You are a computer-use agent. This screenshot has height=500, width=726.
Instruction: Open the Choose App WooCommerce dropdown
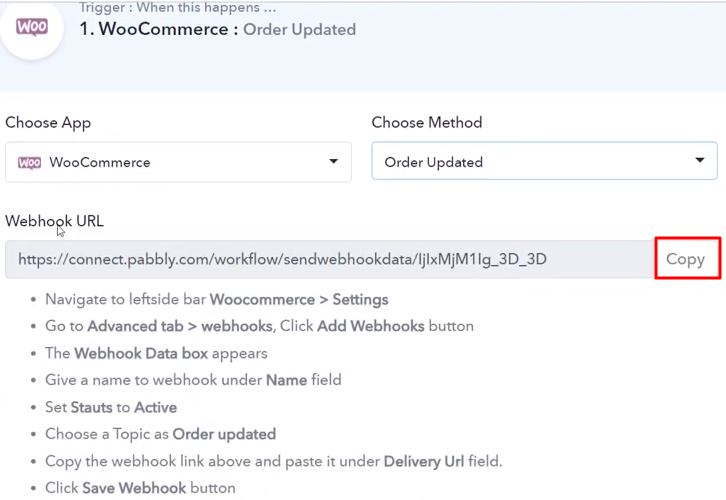178,162
